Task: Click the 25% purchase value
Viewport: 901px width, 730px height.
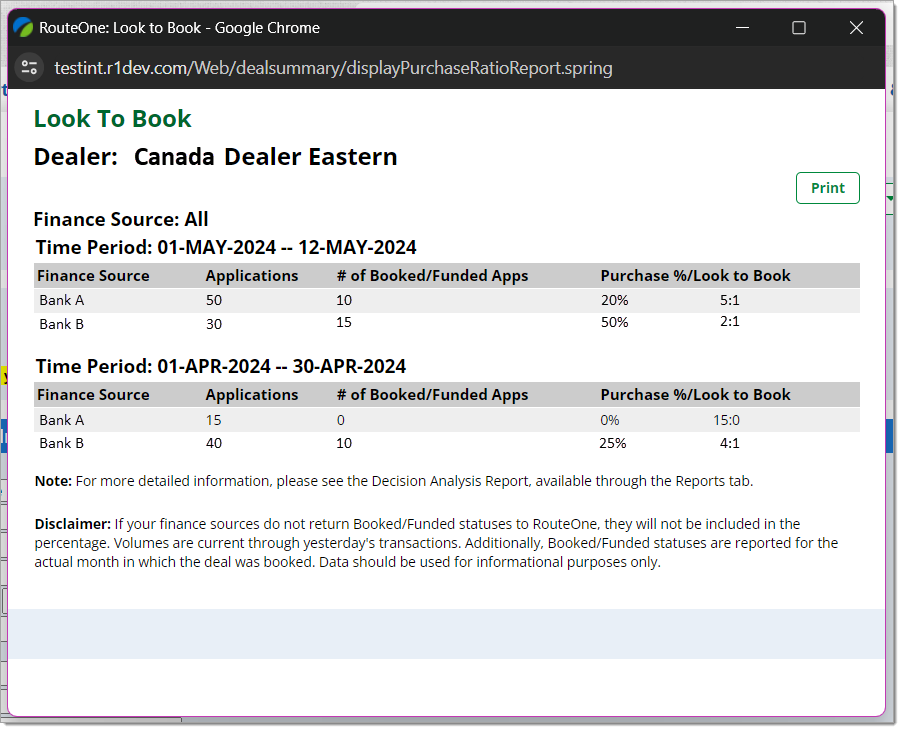Action: [613, 443]
